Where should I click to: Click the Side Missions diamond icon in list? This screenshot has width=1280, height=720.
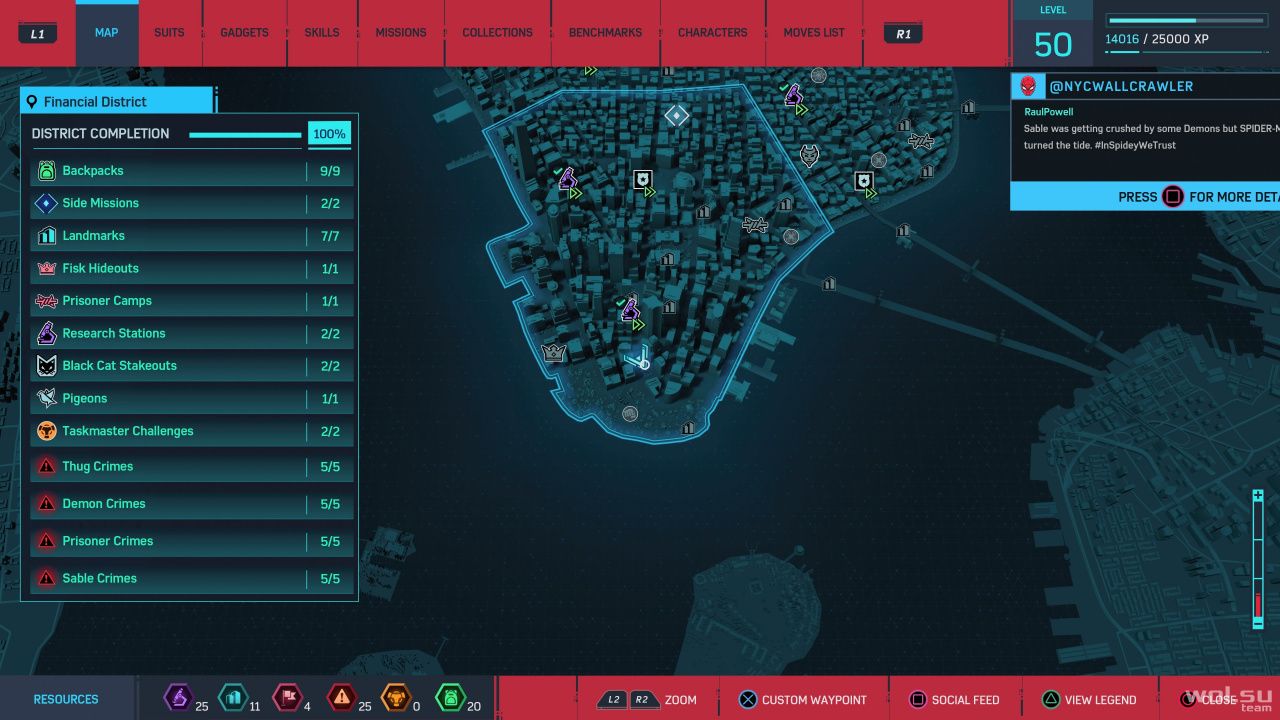46,203
